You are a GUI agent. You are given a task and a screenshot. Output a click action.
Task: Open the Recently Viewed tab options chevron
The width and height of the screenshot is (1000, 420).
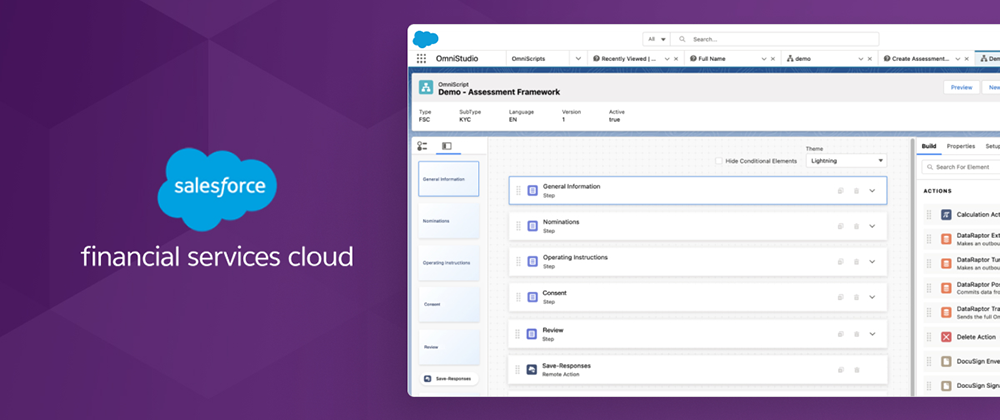pyautogui.click(x=667, y=59)
